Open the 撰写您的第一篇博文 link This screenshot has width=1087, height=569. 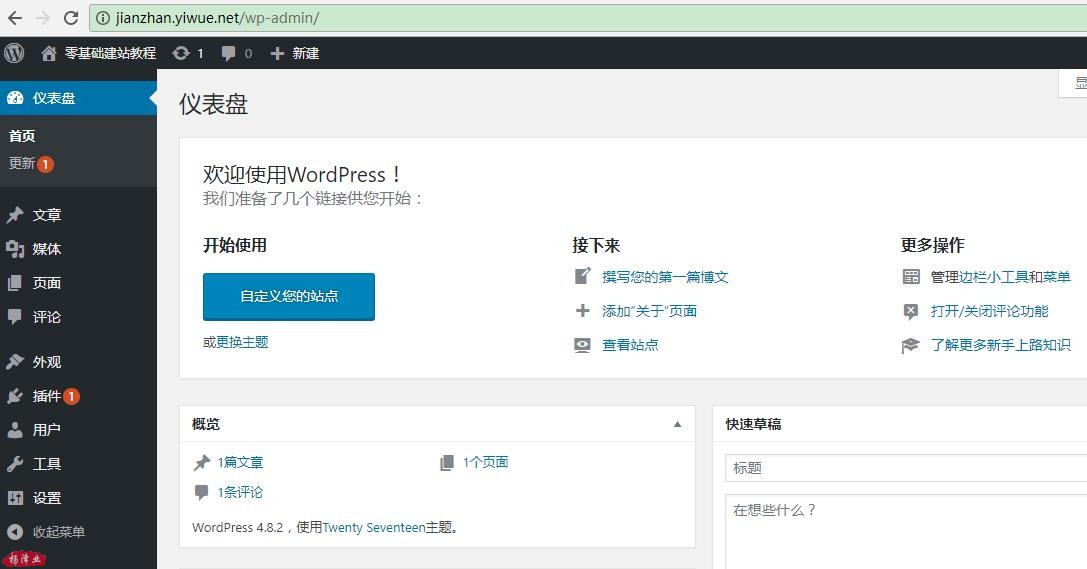pos(666,277)
